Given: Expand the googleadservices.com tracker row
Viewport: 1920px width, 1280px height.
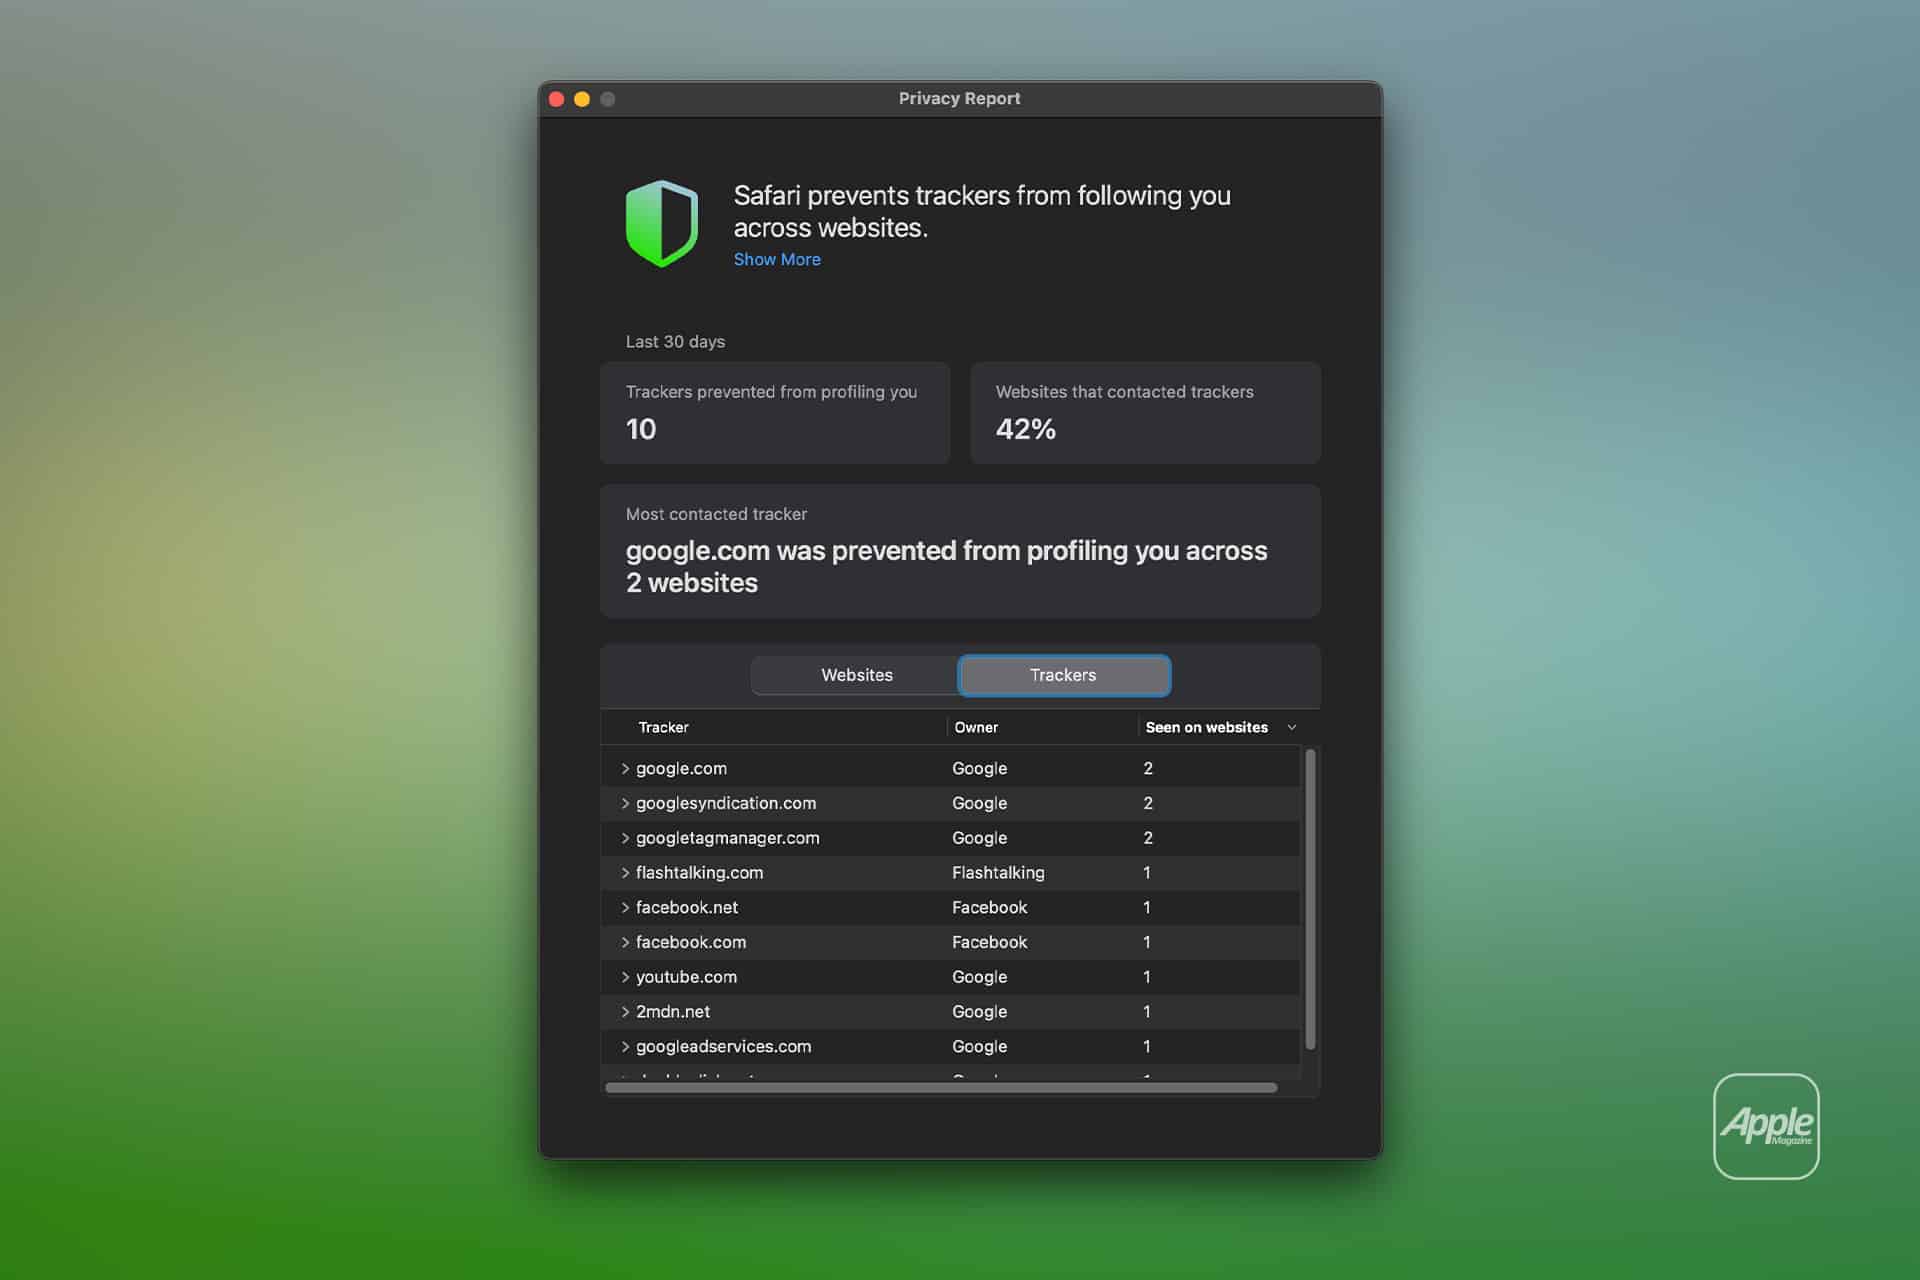Looking at the screenshot, I should click(x=625, y=1046).
